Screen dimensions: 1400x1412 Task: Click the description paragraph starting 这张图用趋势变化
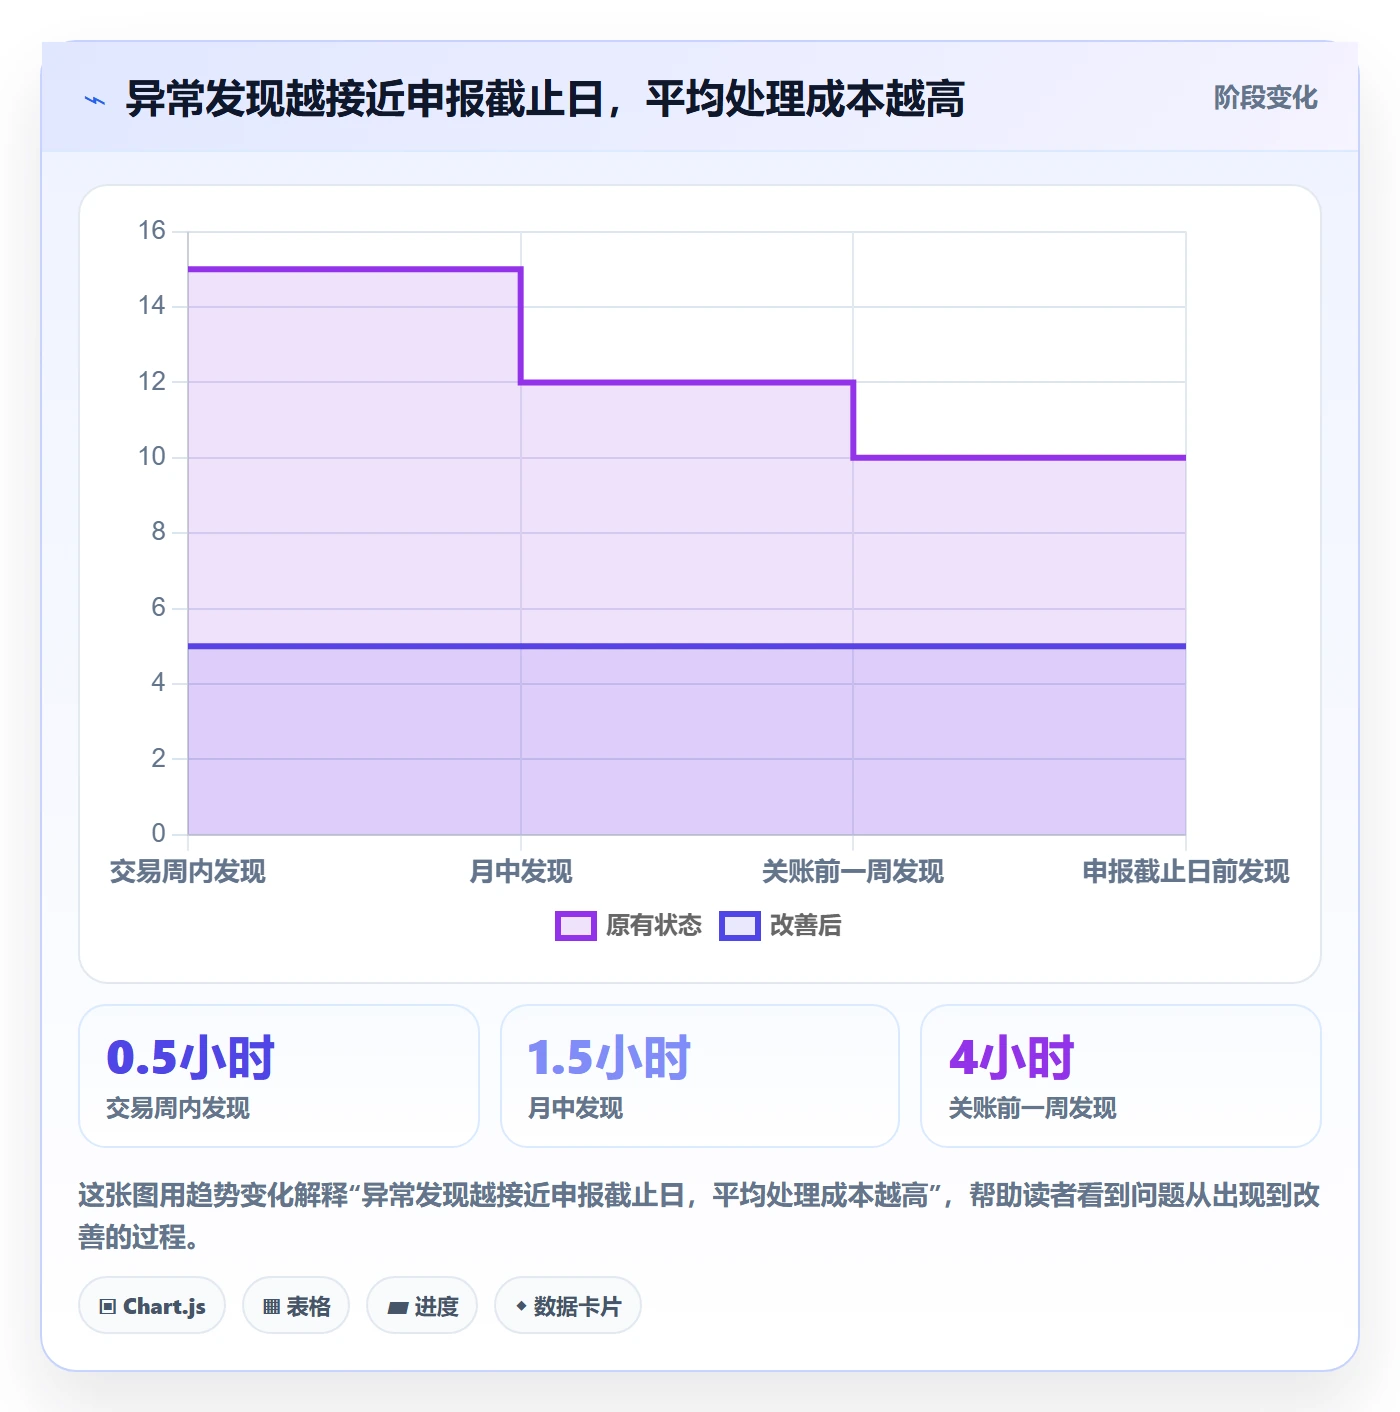tap(699, 1216)
